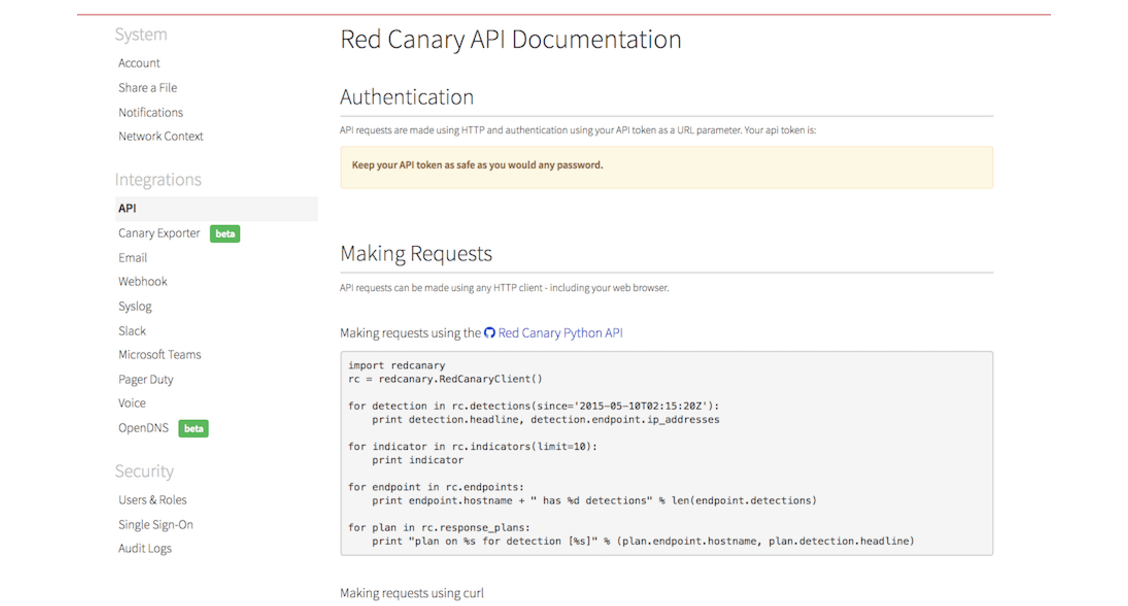Go to Webhook integration settings
This screenshot has width=1128, height=606.
point(143,282)
